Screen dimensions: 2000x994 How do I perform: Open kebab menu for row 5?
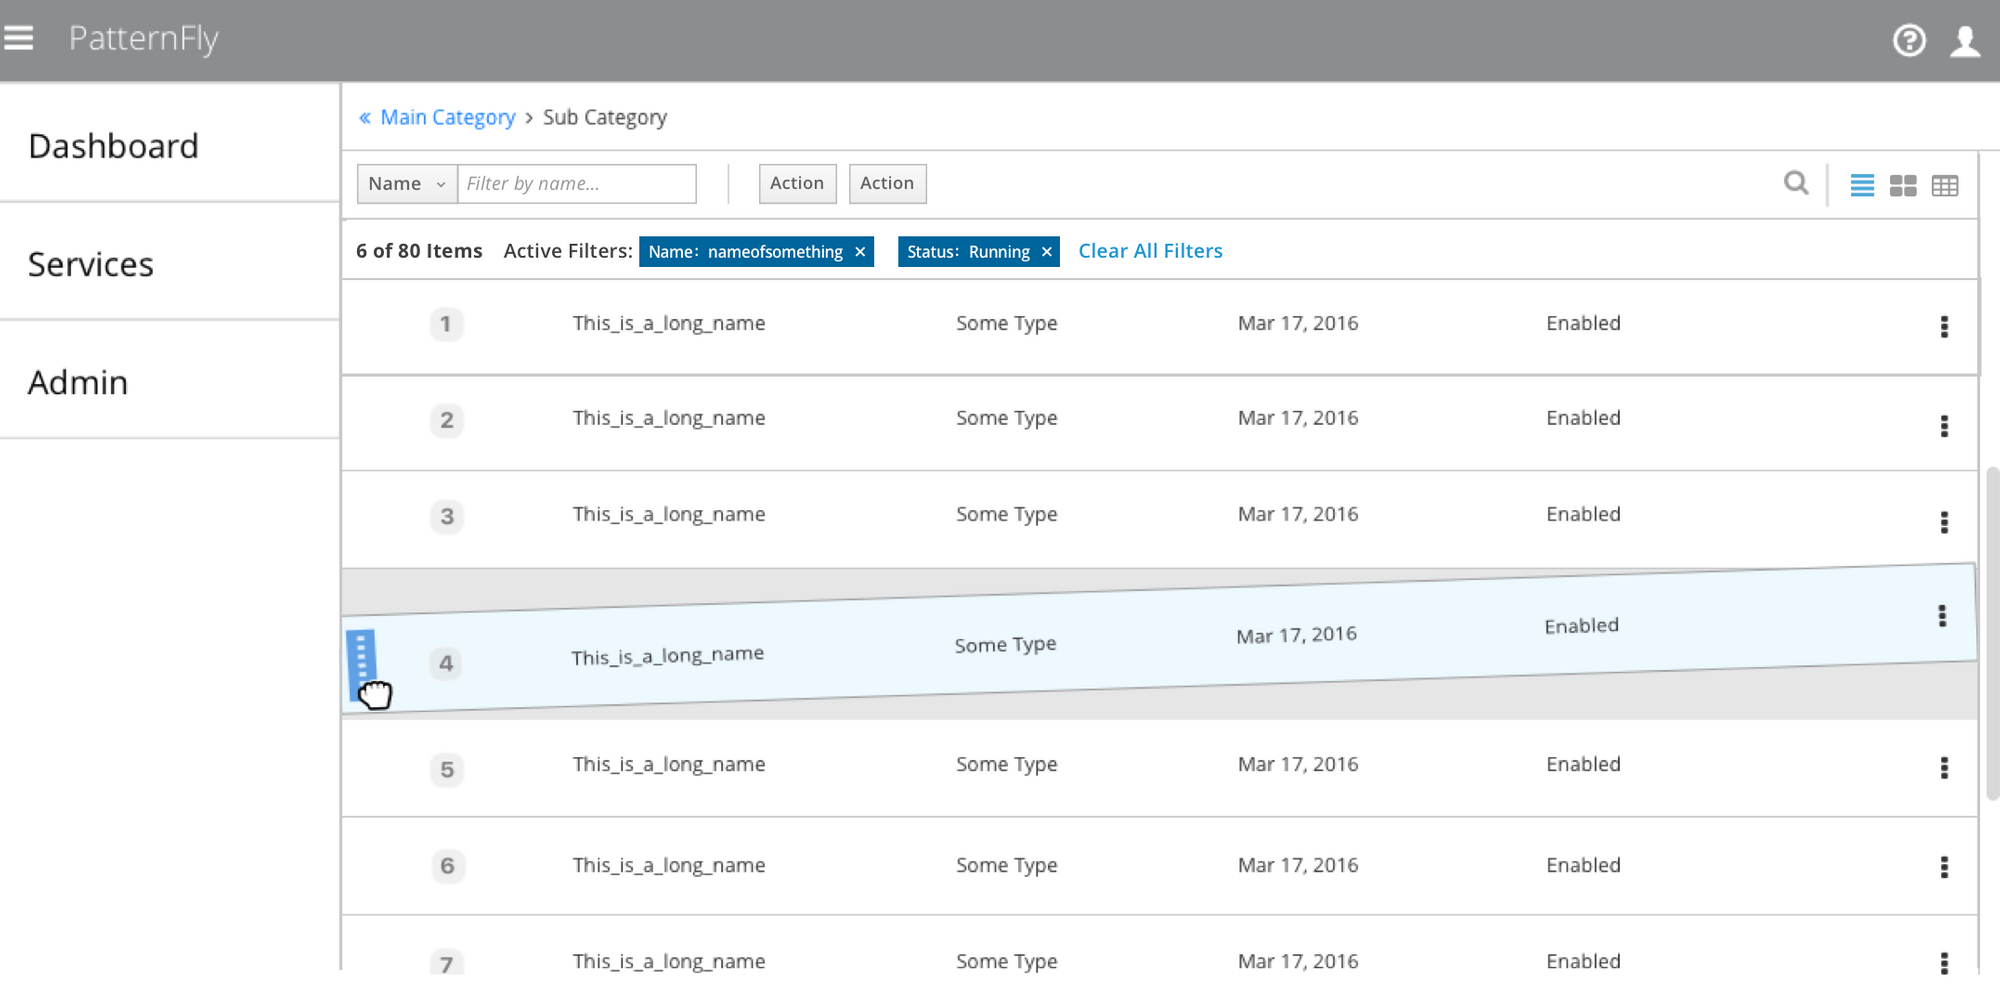pos(1944,768)
